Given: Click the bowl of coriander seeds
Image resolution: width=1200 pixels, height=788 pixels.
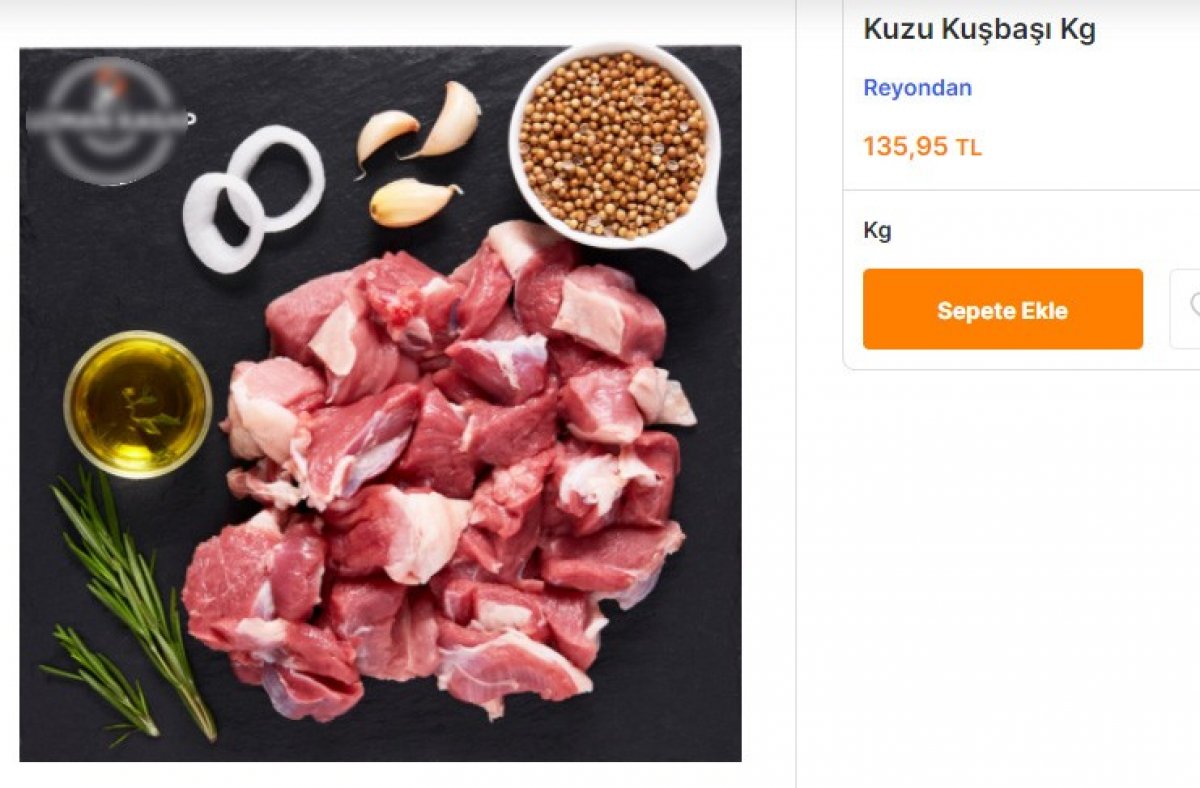Looking at the screenshot, I should coord(612,145).
